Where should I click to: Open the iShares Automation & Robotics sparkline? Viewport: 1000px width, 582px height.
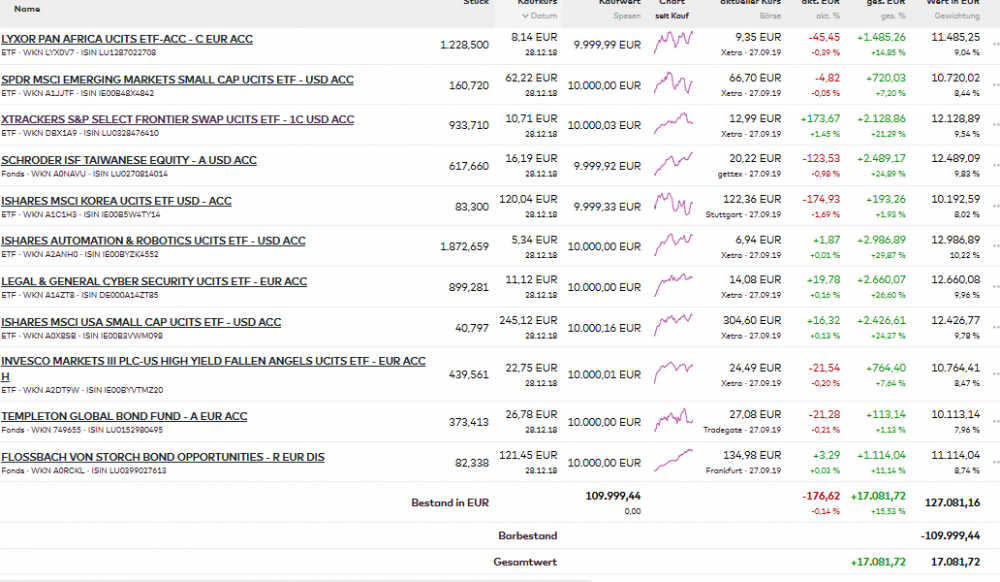[x=673, y=246]
